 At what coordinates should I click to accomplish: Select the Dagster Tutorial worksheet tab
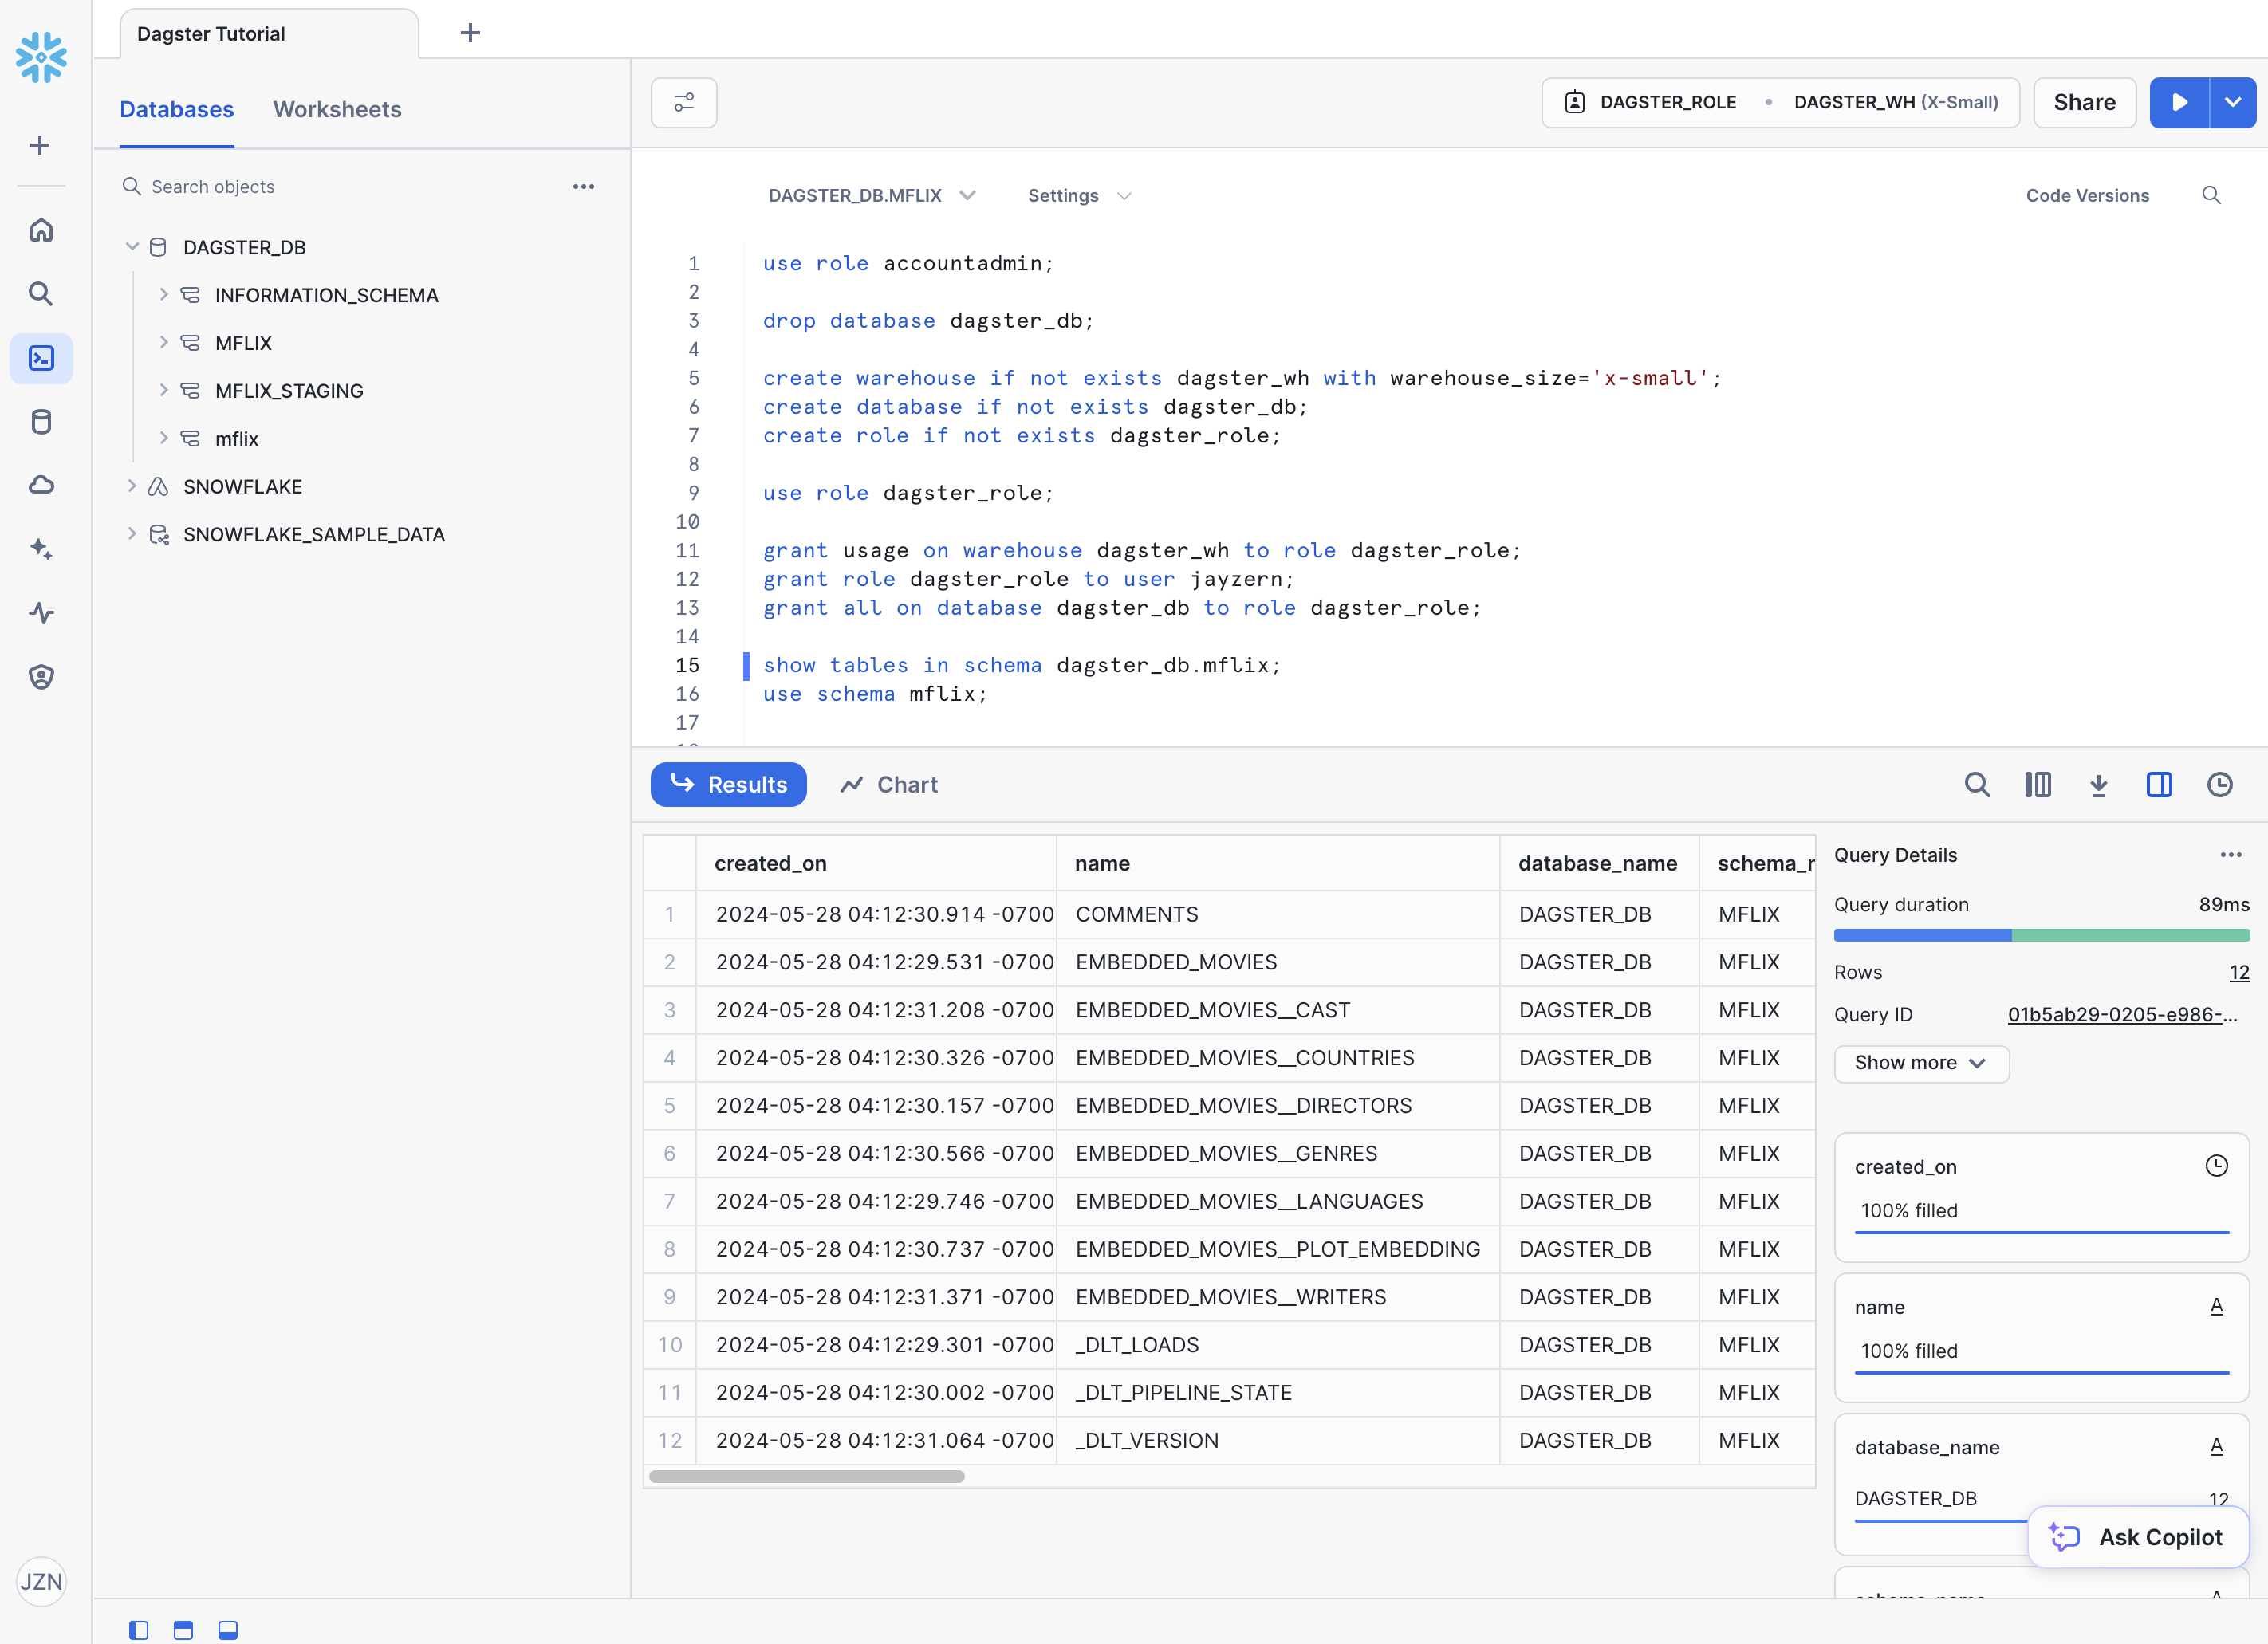point(269,34)
